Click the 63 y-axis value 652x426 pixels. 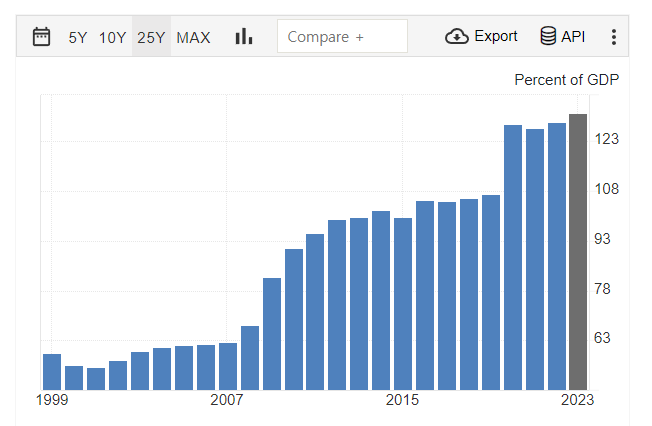click(602, 338)
